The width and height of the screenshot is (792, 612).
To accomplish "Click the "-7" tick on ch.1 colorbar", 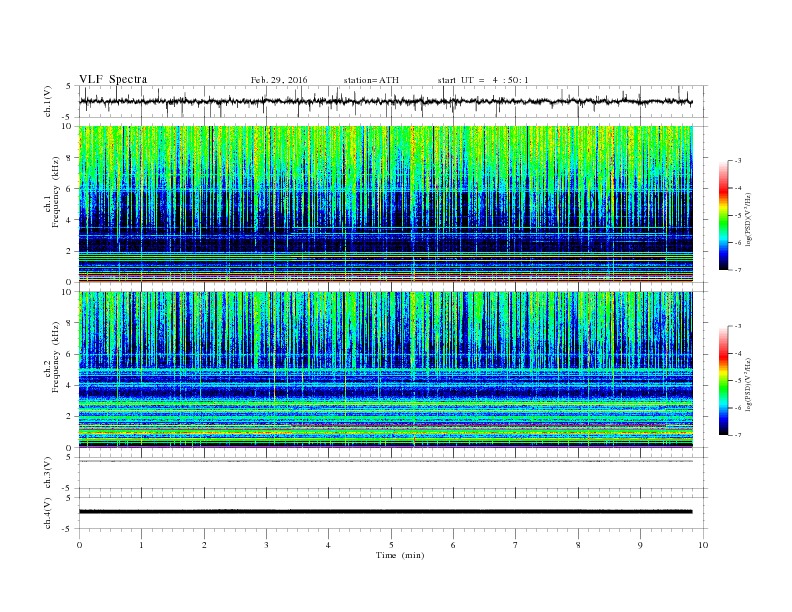I will pos(737,270).
